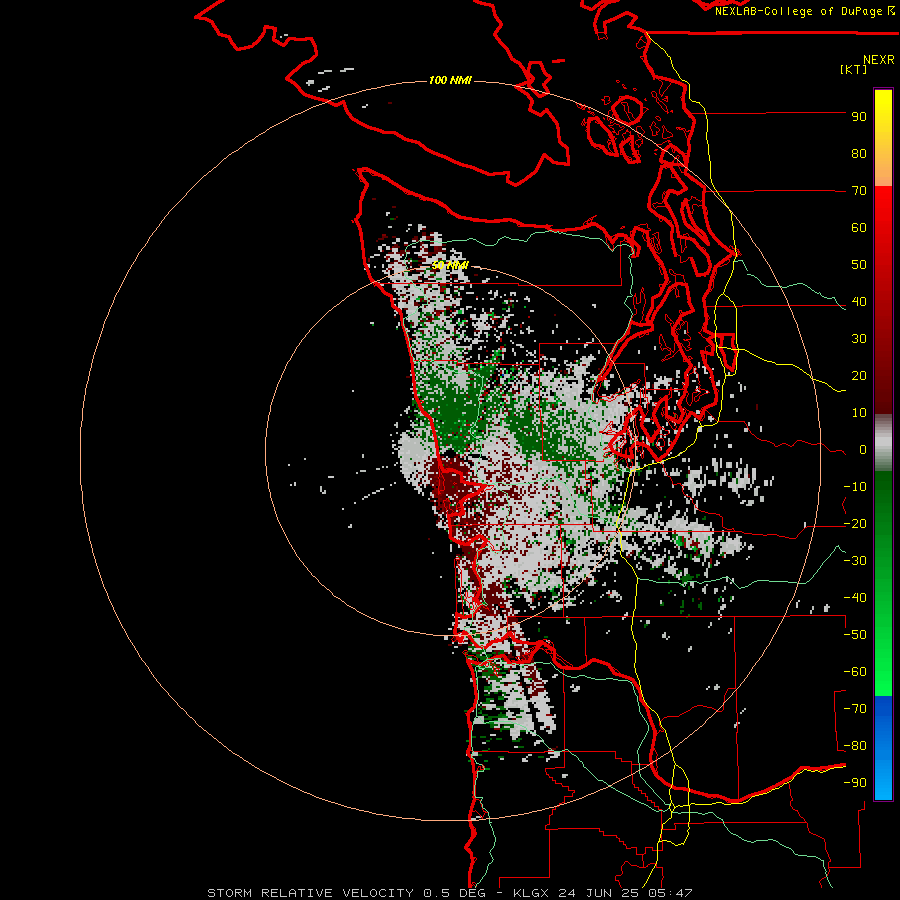Click the -70 value on velocity scale
Image resolution: width=900 pixels, height=900 pixels.
[855, 709]
